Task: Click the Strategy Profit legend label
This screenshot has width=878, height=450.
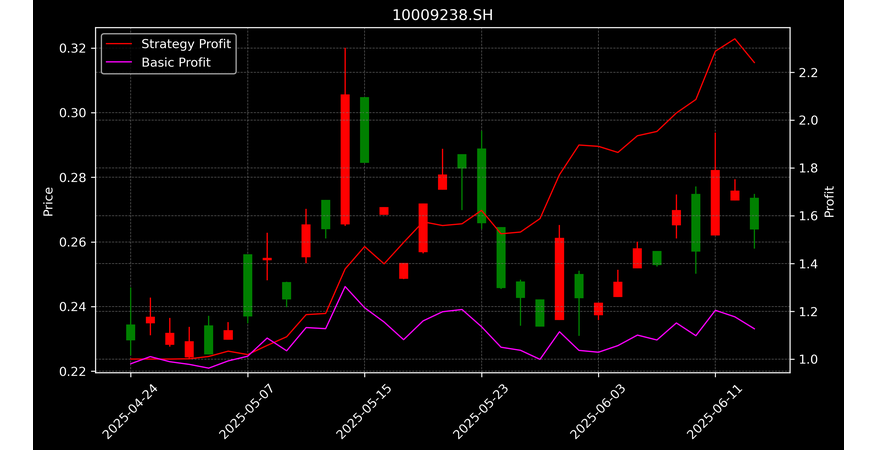Action: pyautogui.click(x=186, y=44)
